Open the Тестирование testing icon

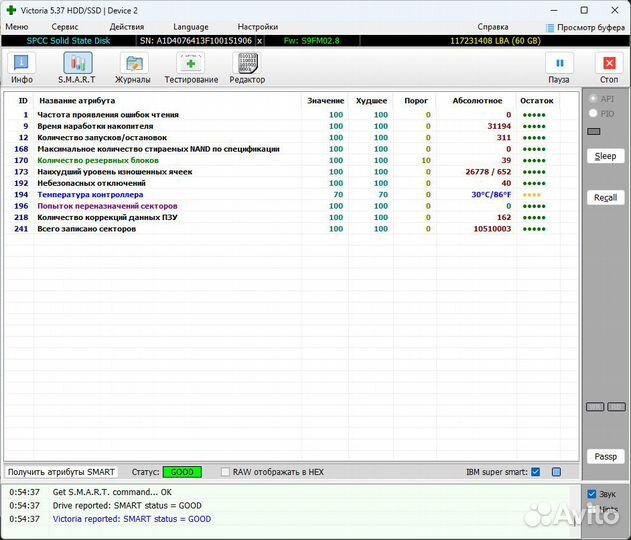tap(191, 67)
